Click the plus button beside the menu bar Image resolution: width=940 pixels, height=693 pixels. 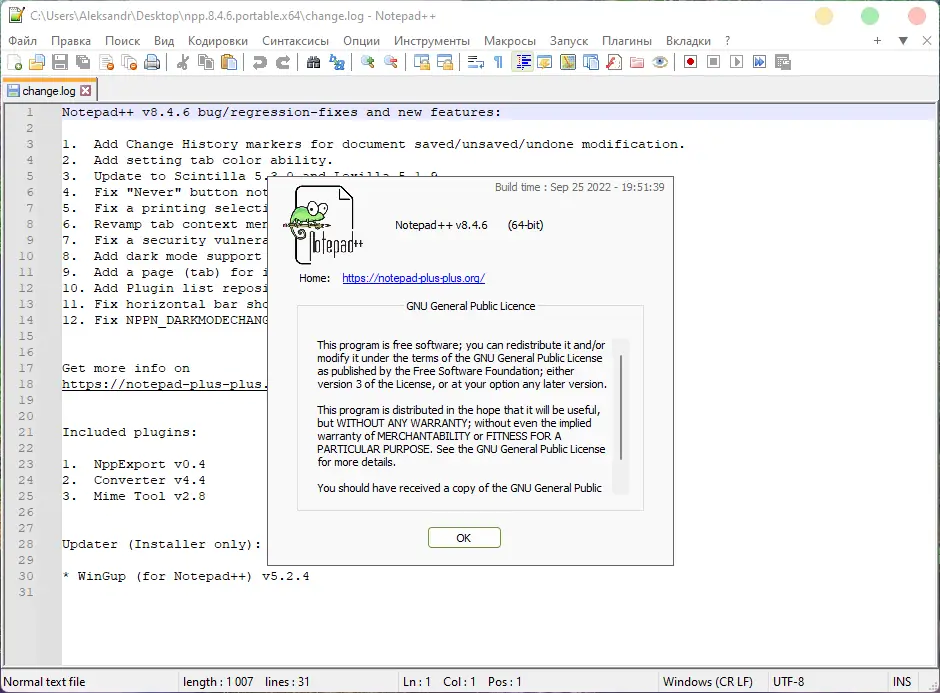tap(877, 41)
